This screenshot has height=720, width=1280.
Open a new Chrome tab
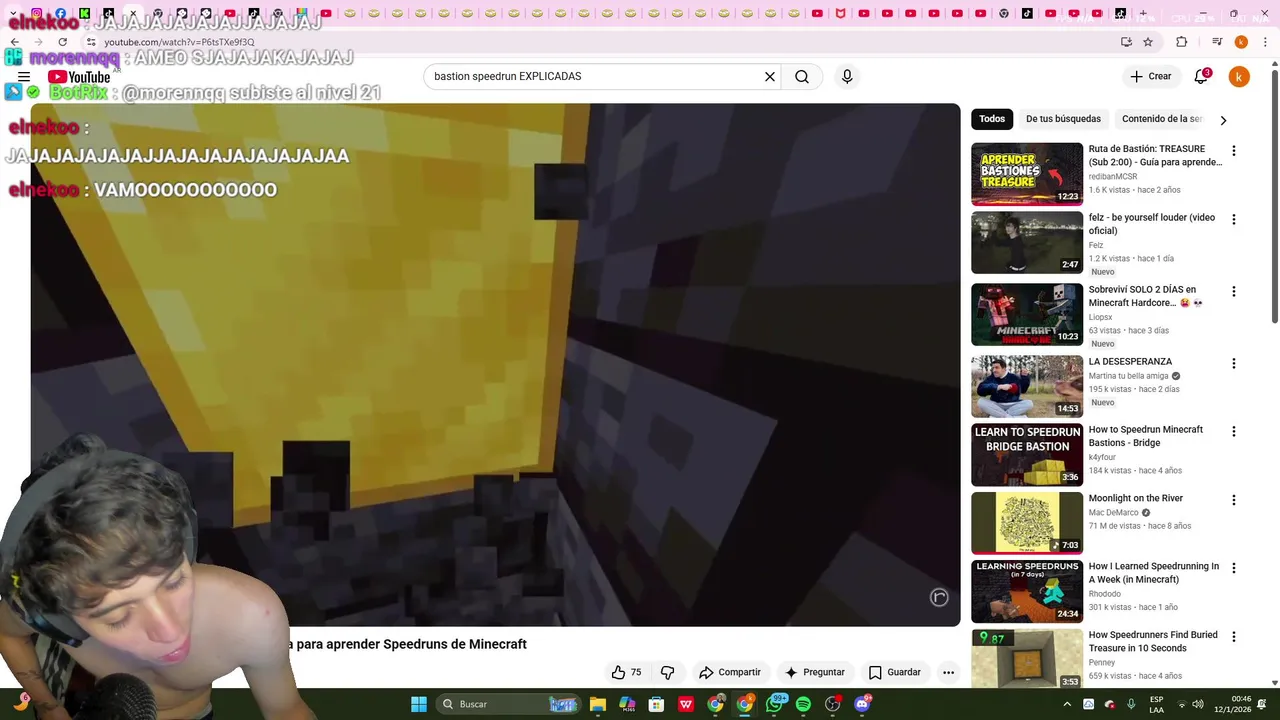pyautogui.click(x=1143, y=14)
